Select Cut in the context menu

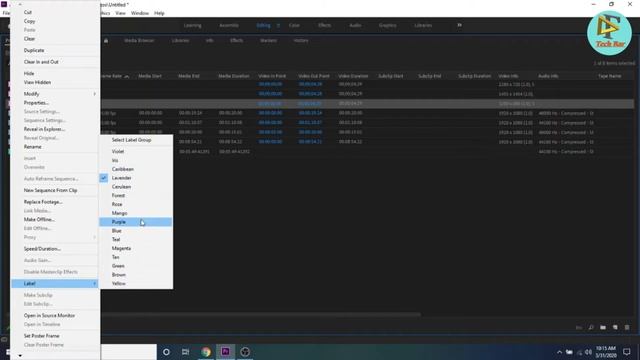coord(28,12)
